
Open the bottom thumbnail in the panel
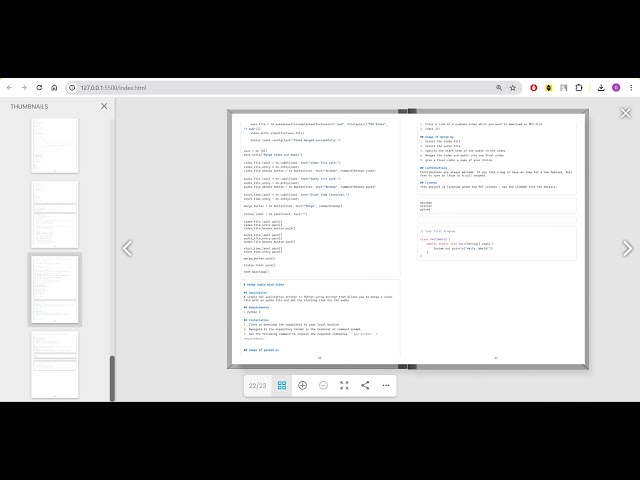[x=54, y=364]
